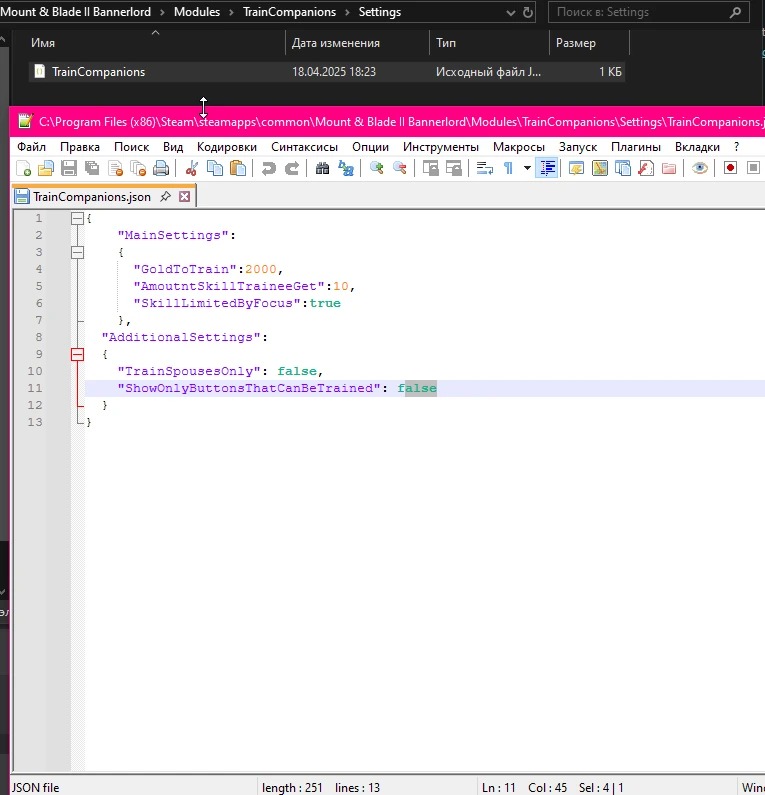This screenshot has height=795, width=765.
Task: Redo the last undone edit
Action: (x=292, y=168)
